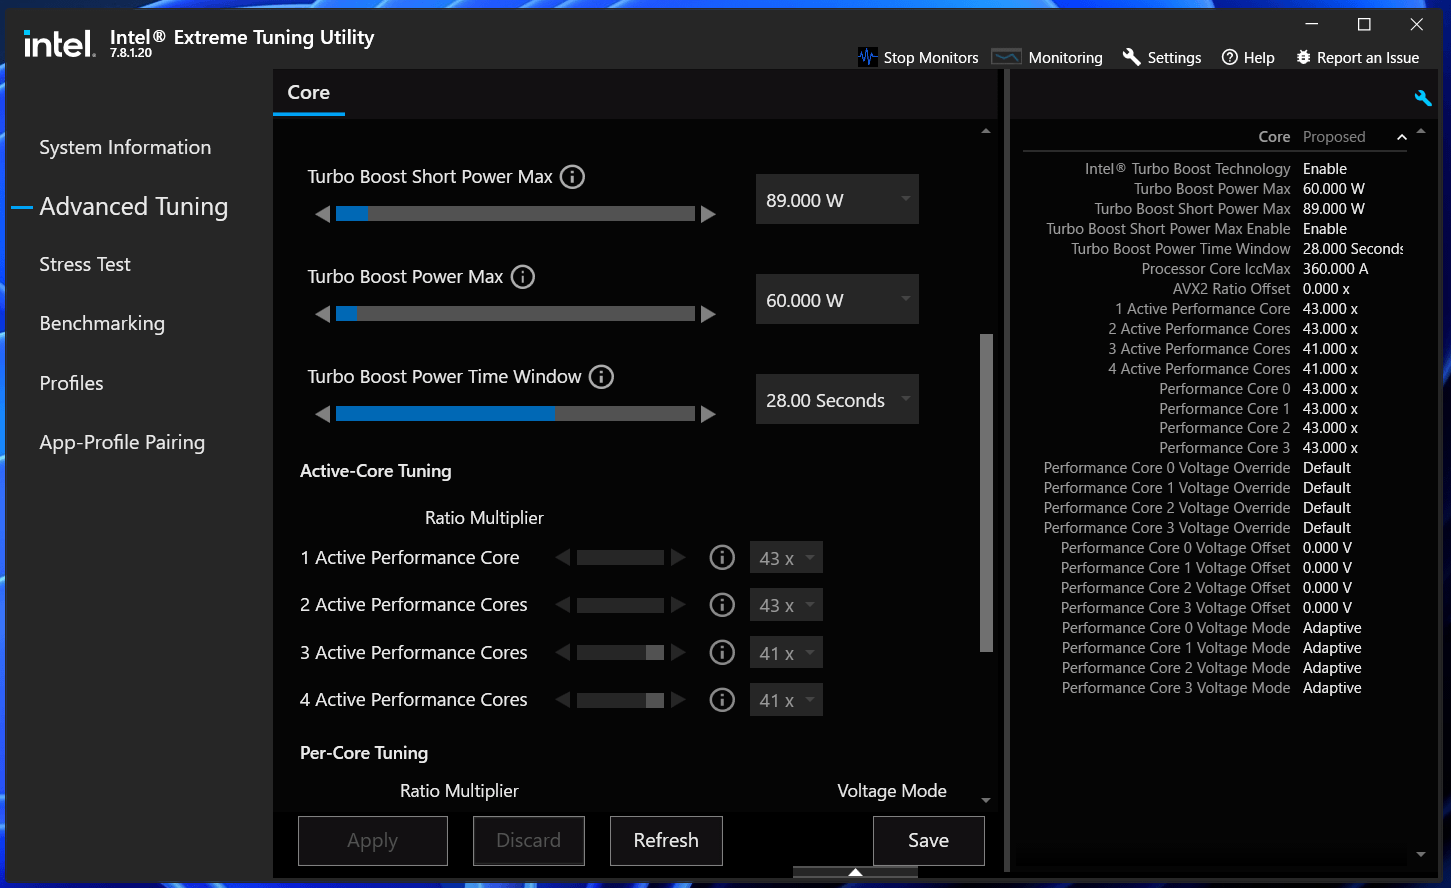The width and height of the screenshot is (1451, 888).
Task: Click the main panel scroll down arrow
Action: [x=986, y=800]
